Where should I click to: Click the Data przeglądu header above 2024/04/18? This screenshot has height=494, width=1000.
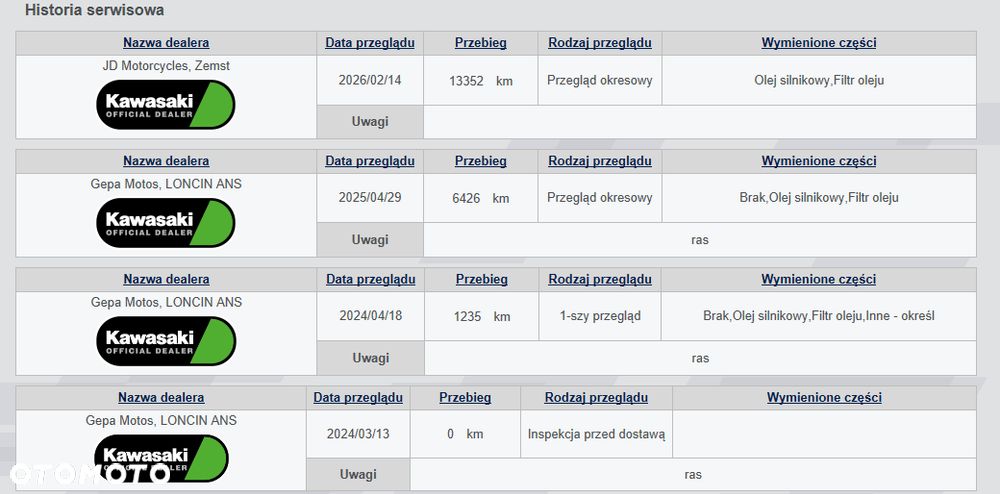click(371, 279)
